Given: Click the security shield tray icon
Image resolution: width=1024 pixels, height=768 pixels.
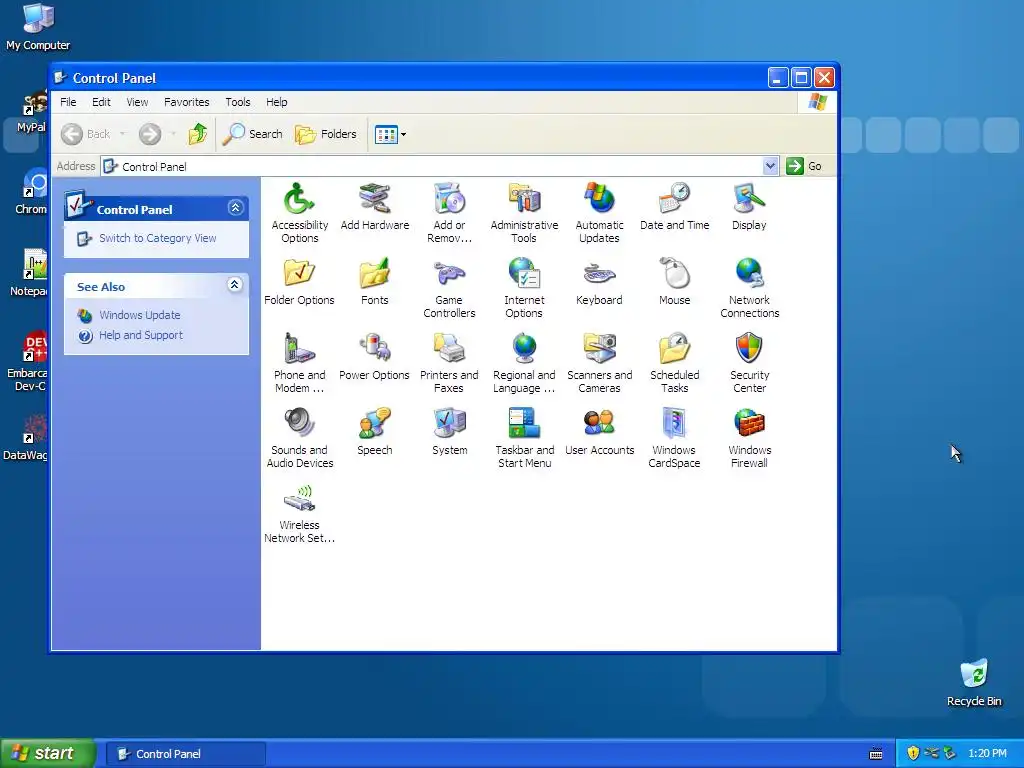Looking at the screenshot, I should coord(913,753).
